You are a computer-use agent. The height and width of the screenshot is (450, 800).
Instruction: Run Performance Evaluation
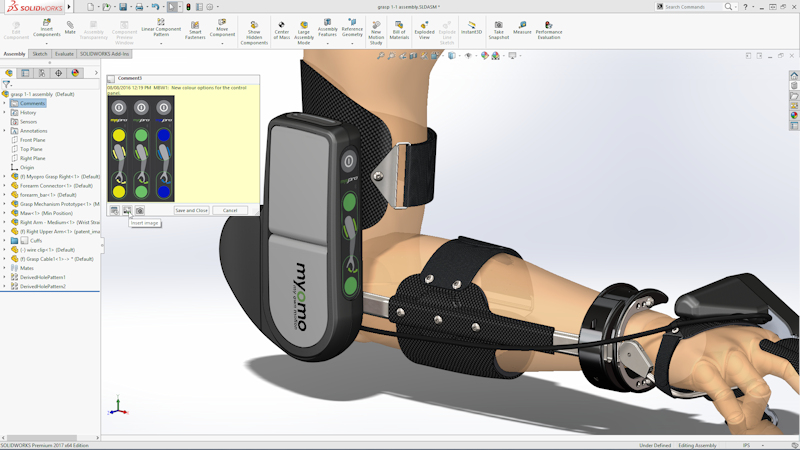point(549,31)
